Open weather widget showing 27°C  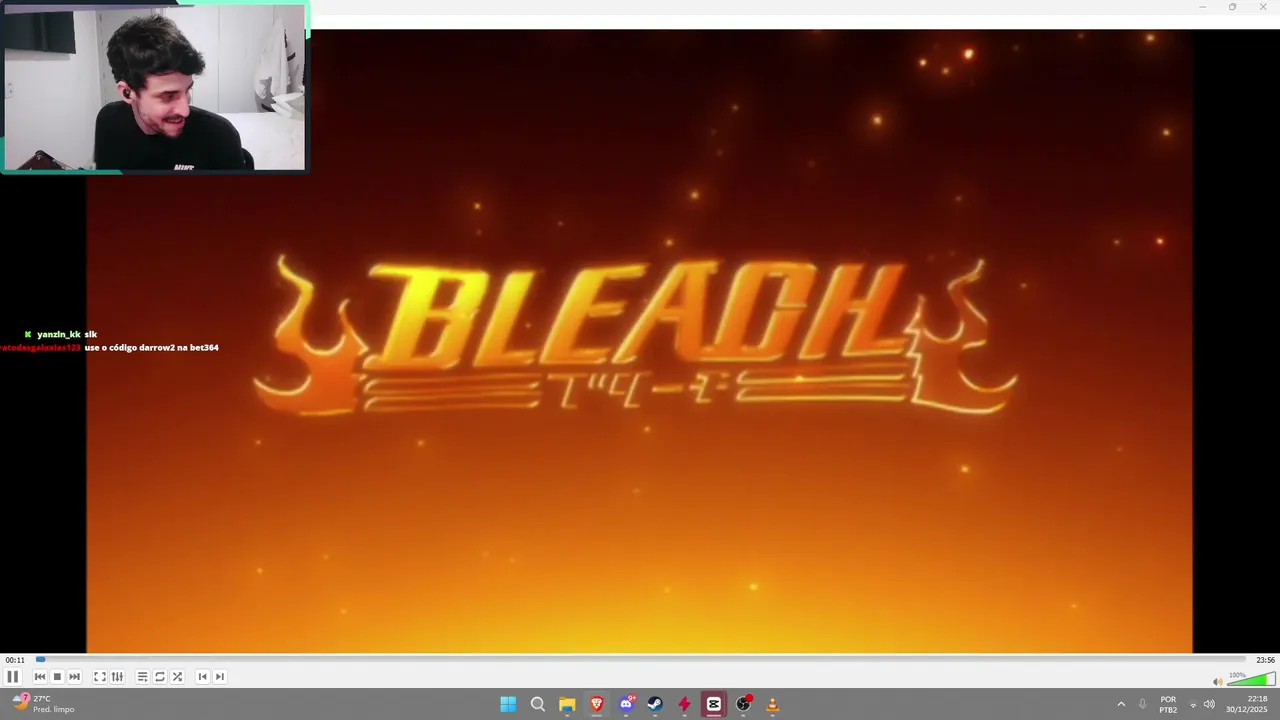pyautogui.click(x=43, y=704)
